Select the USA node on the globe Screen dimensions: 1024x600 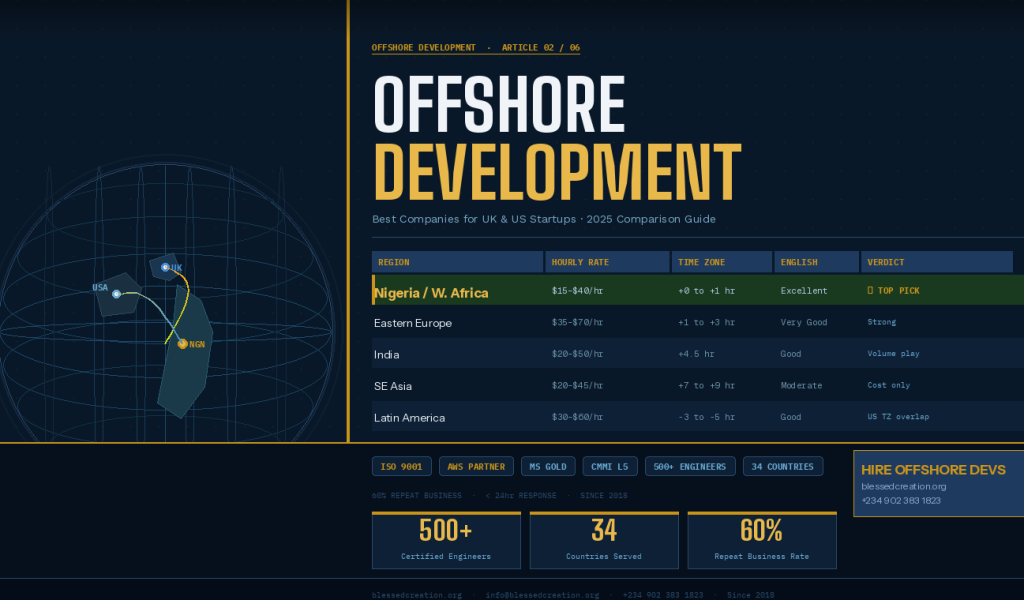tap(116, 293)
